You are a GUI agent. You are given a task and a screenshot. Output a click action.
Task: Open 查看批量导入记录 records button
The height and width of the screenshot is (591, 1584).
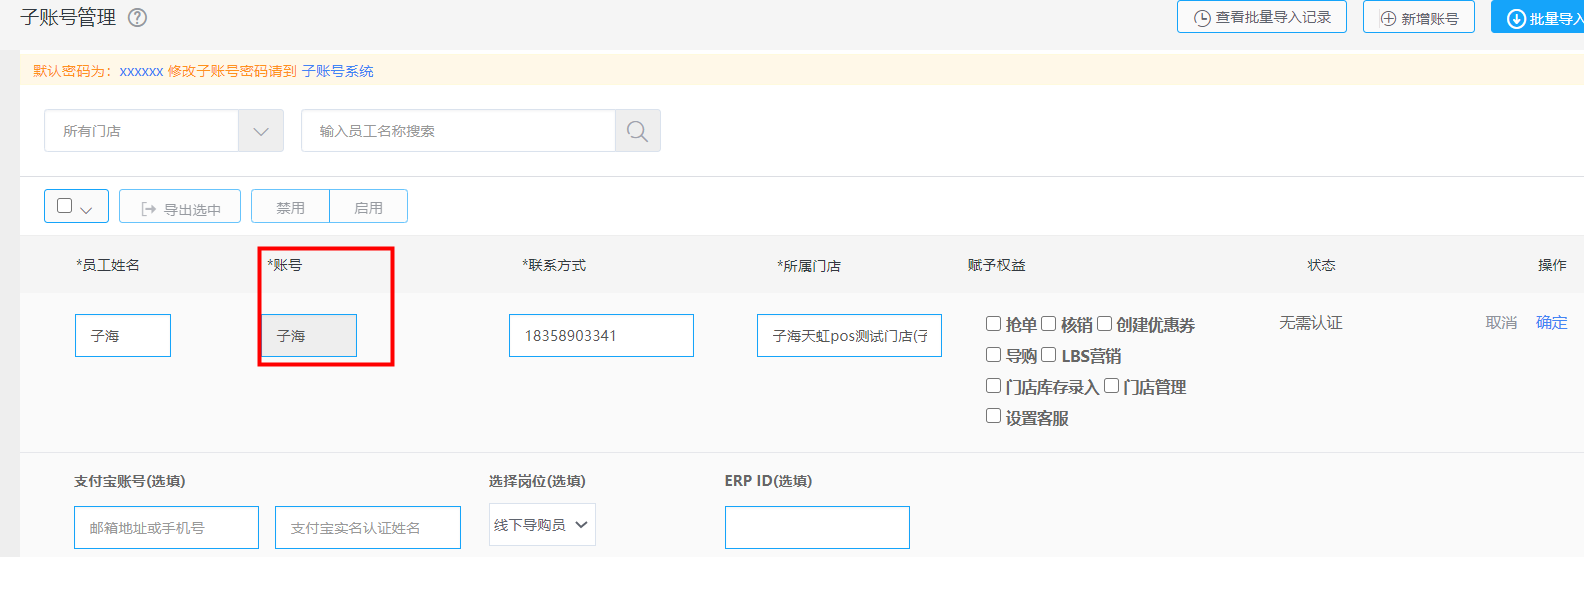(1261, 18)
